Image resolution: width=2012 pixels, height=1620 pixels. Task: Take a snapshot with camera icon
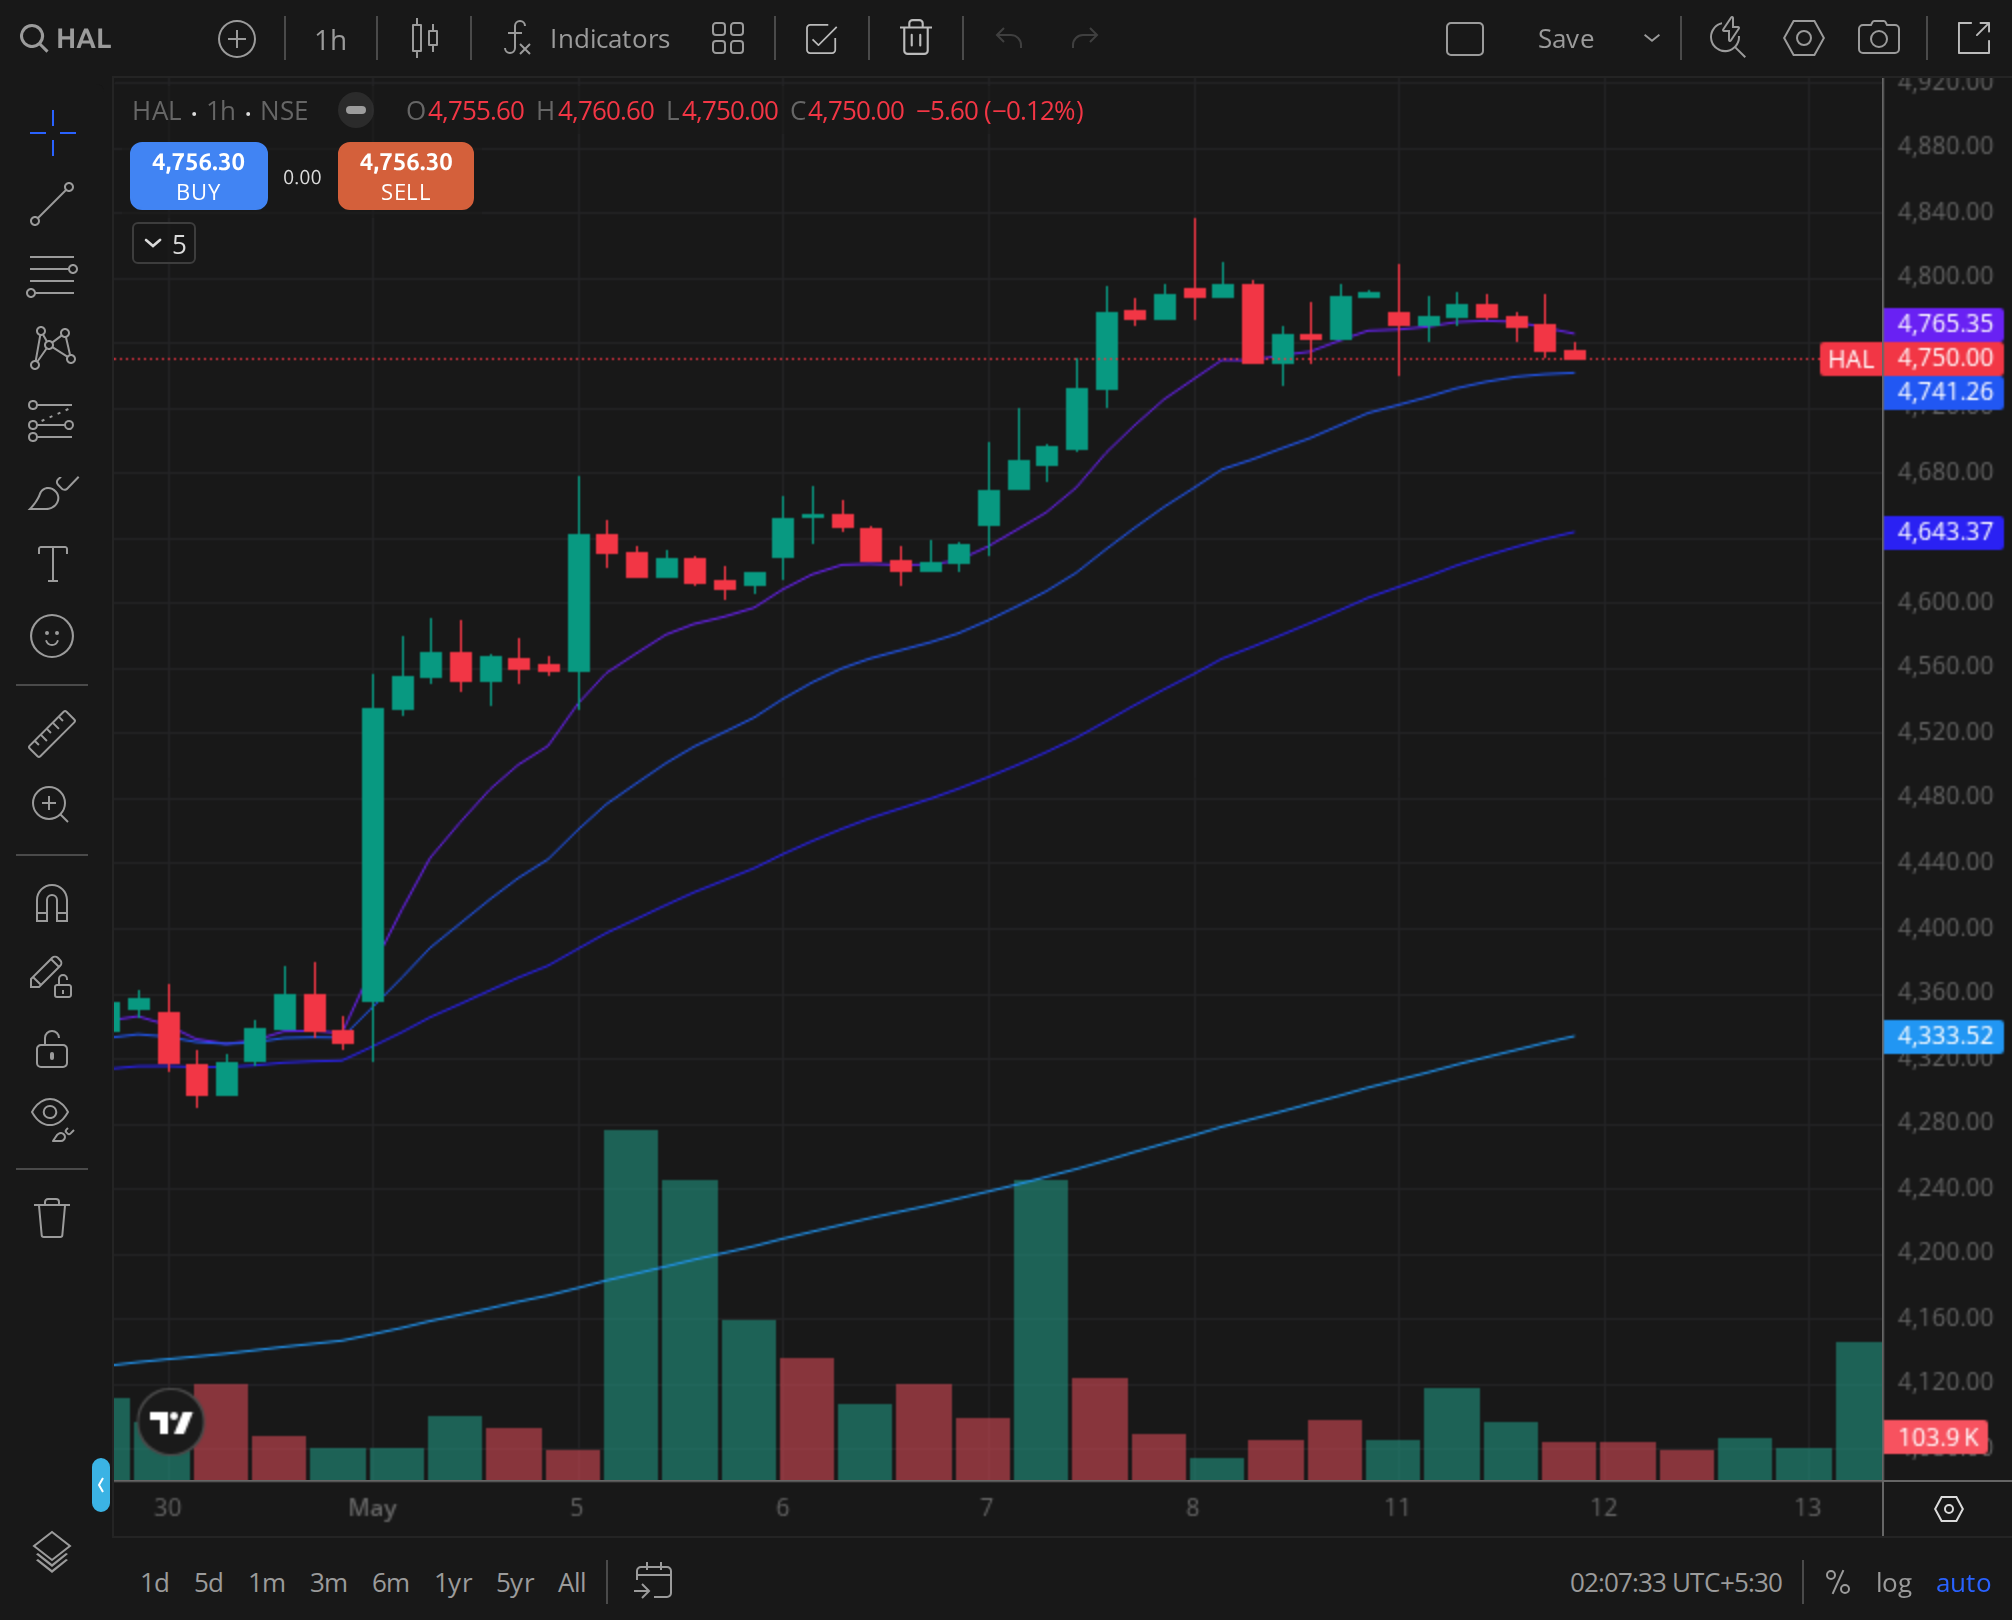pyautogui.click(x=1878, y=39)
